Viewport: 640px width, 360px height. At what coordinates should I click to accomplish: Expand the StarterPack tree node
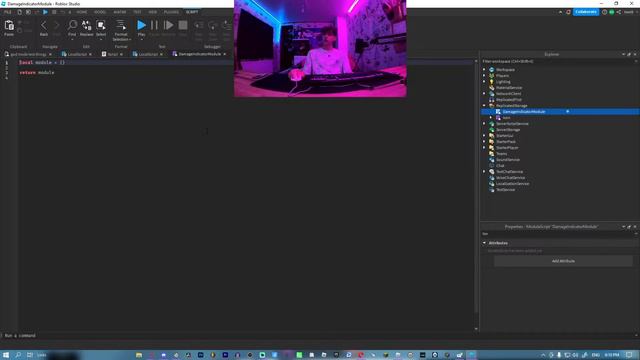(x=484, y=142)
